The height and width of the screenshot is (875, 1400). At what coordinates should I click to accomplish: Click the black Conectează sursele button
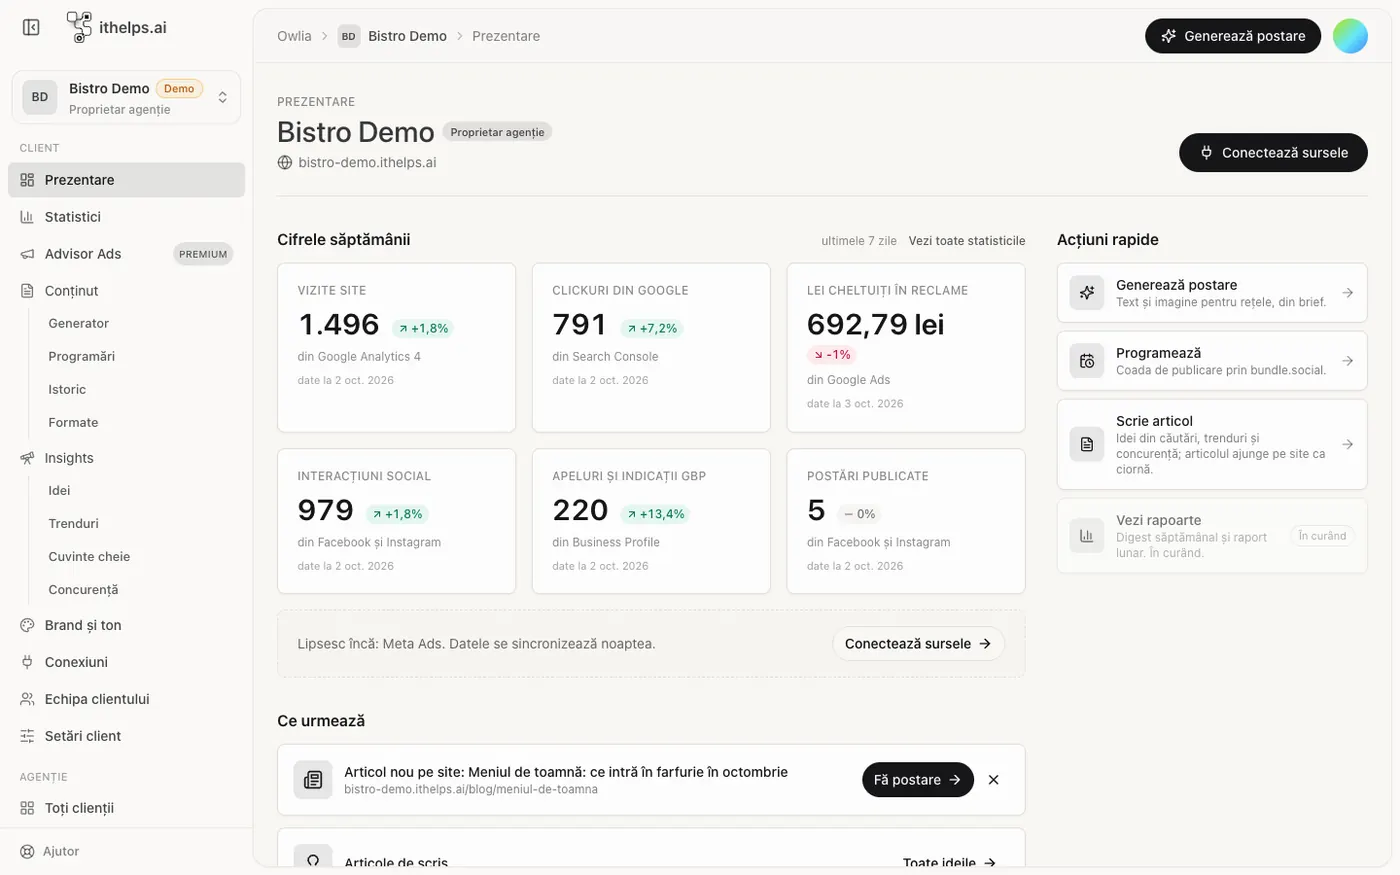[1273, 153]
